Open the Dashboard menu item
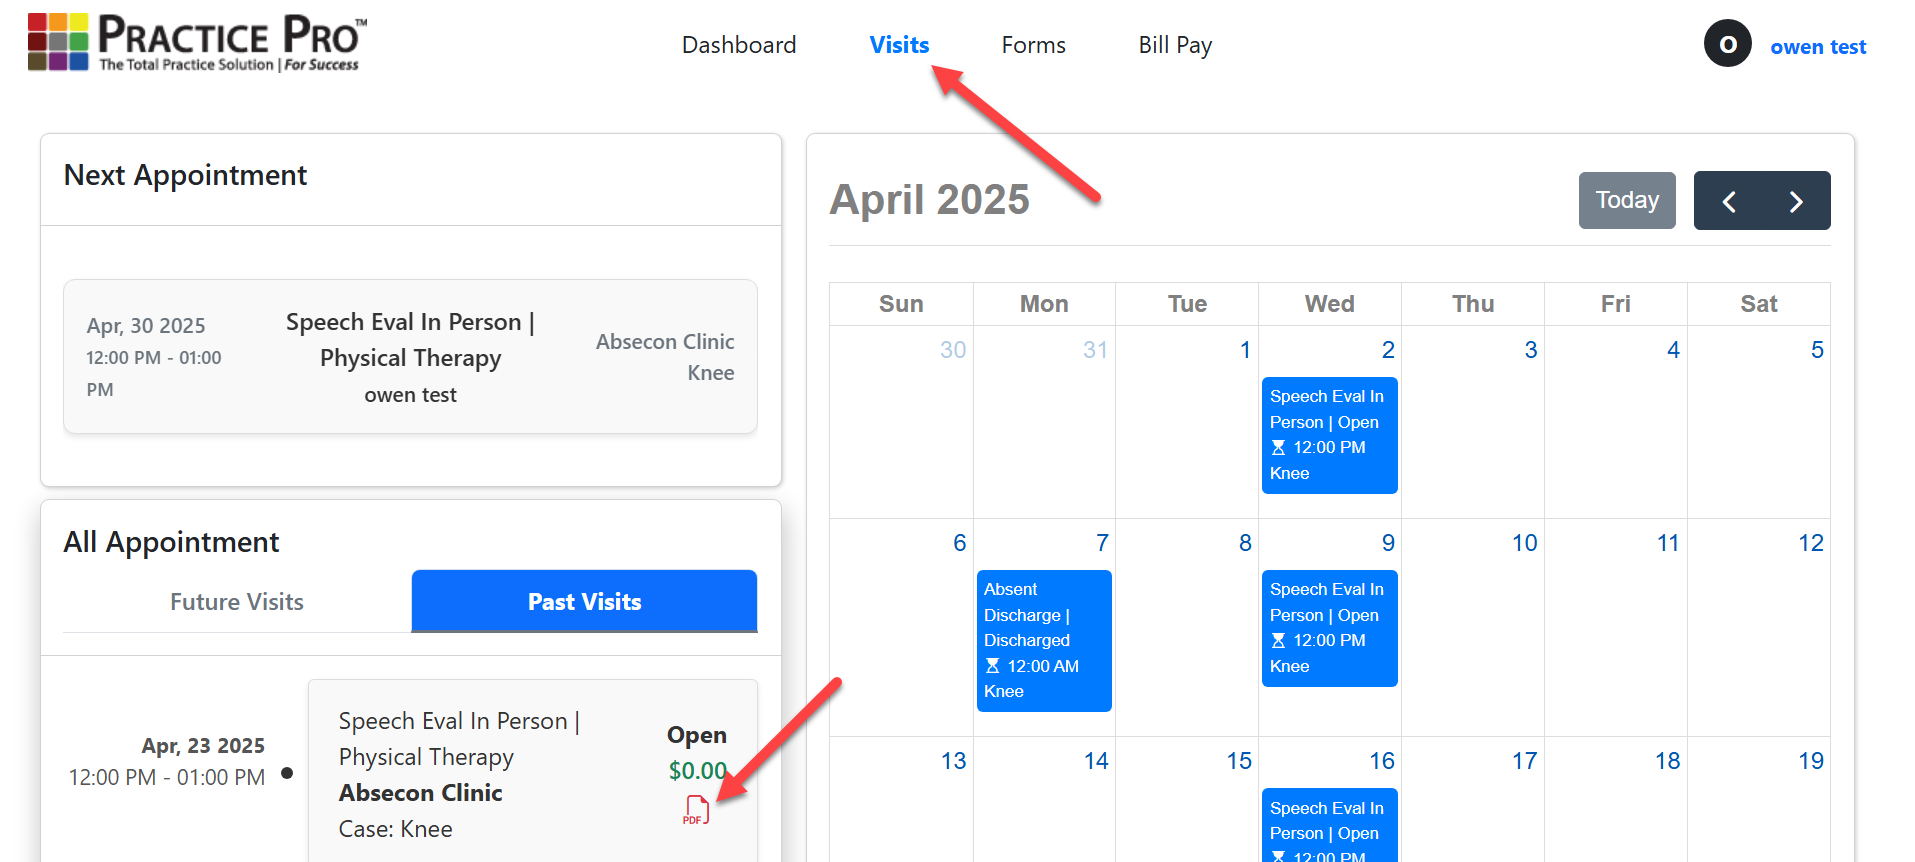This screenshot has height=862, width=1915. pyautogui.click(x=739, y=45)
